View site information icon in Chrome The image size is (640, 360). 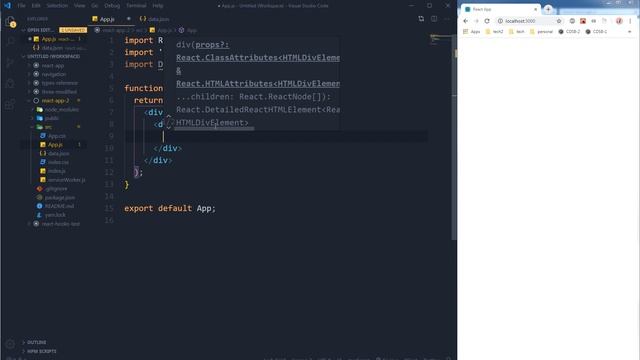(x=500, y=21)
